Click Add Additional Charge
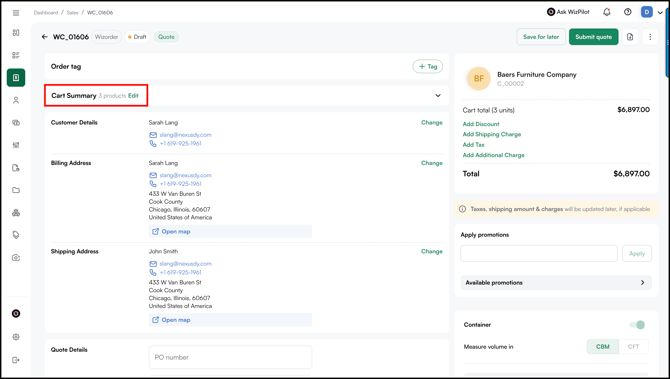The width and height of the screenshot is (670, 379). point(494,155)
